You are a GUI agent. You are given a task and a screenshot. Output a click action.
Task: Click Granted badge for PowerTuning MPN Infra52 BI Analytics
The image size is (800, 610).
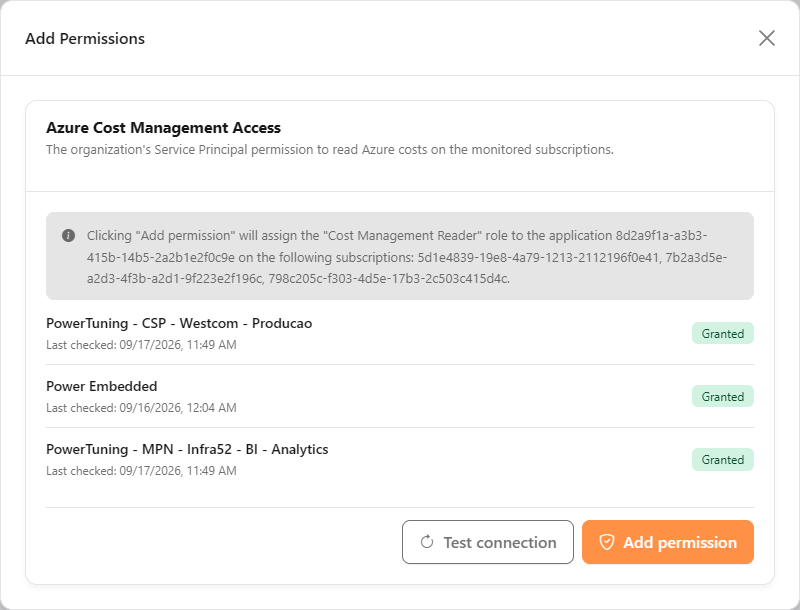pyautogui.click(x=722, y=460)
